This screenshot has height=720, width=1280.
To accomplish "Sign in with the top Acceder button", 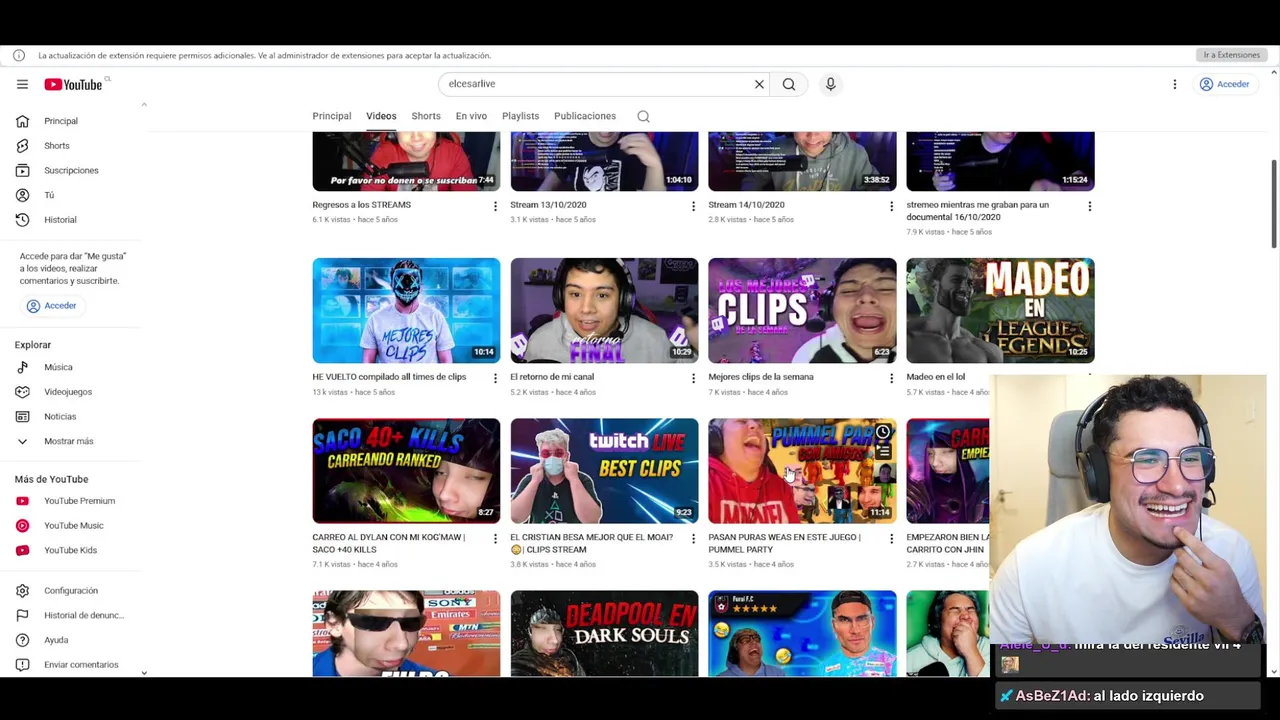I will [x=1225, y=84].
